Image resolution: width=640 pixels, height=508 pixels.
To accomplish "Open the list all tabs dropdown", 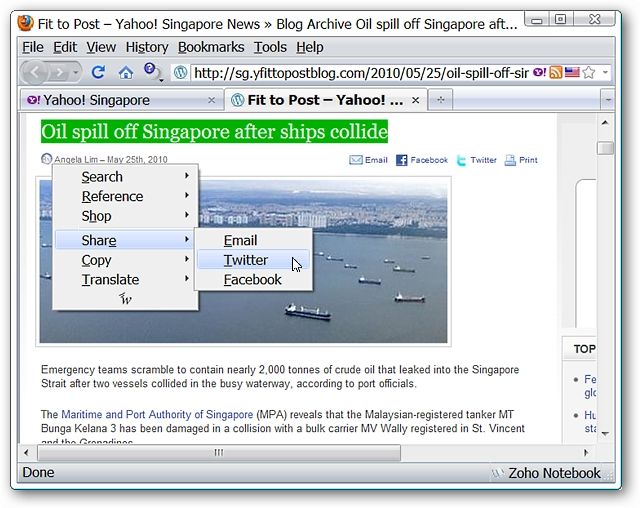I will [608, 100].
